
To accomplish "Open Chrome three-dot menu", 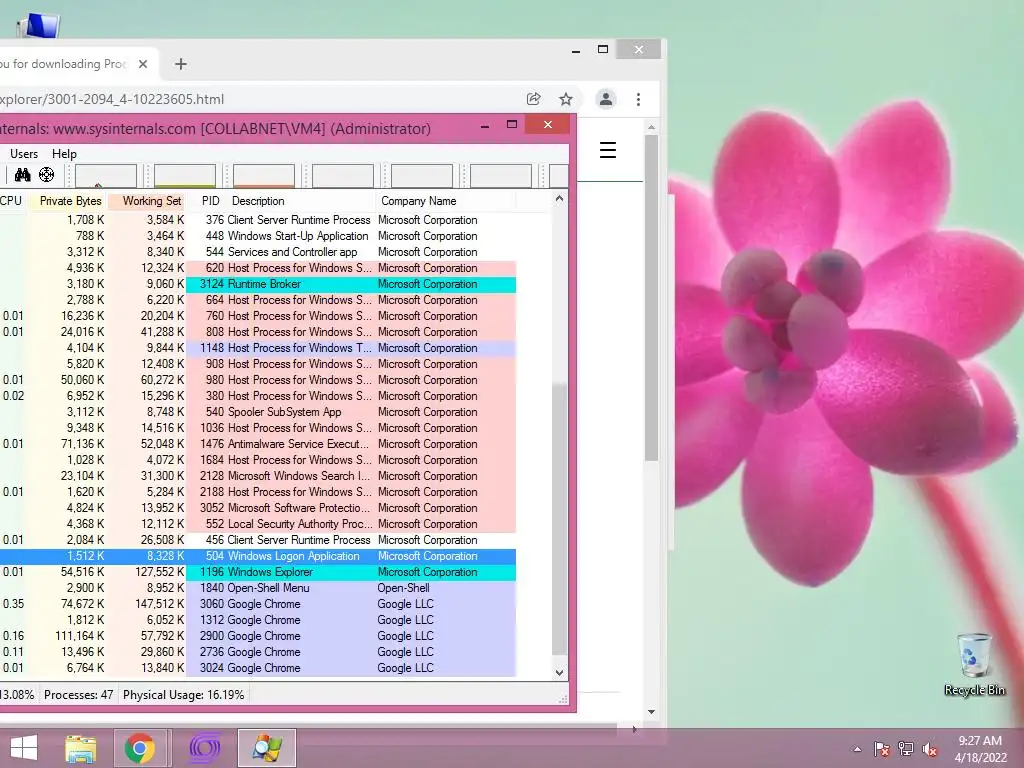I will pos(638,99).
